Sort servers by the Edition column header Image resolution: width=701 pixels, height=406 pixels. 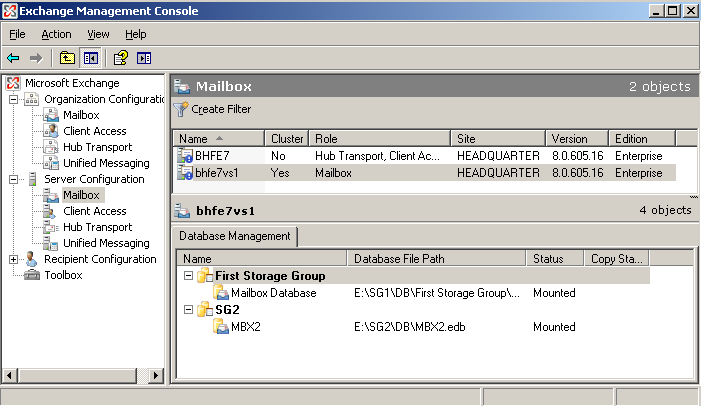point(642,139)
